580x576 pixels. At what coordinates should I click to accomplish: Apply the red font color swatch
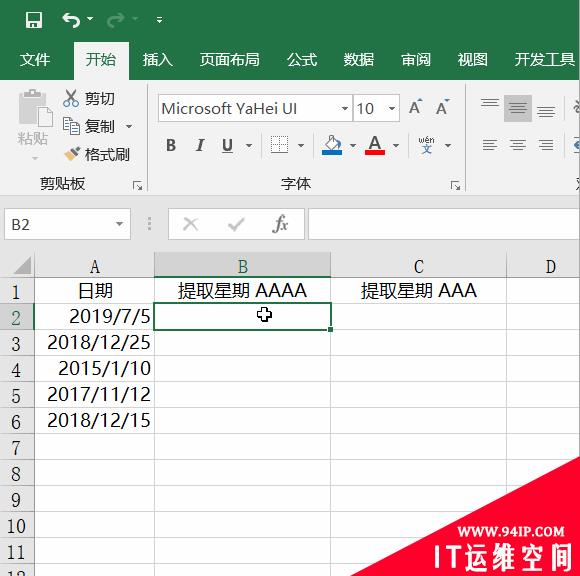(375, 145)
